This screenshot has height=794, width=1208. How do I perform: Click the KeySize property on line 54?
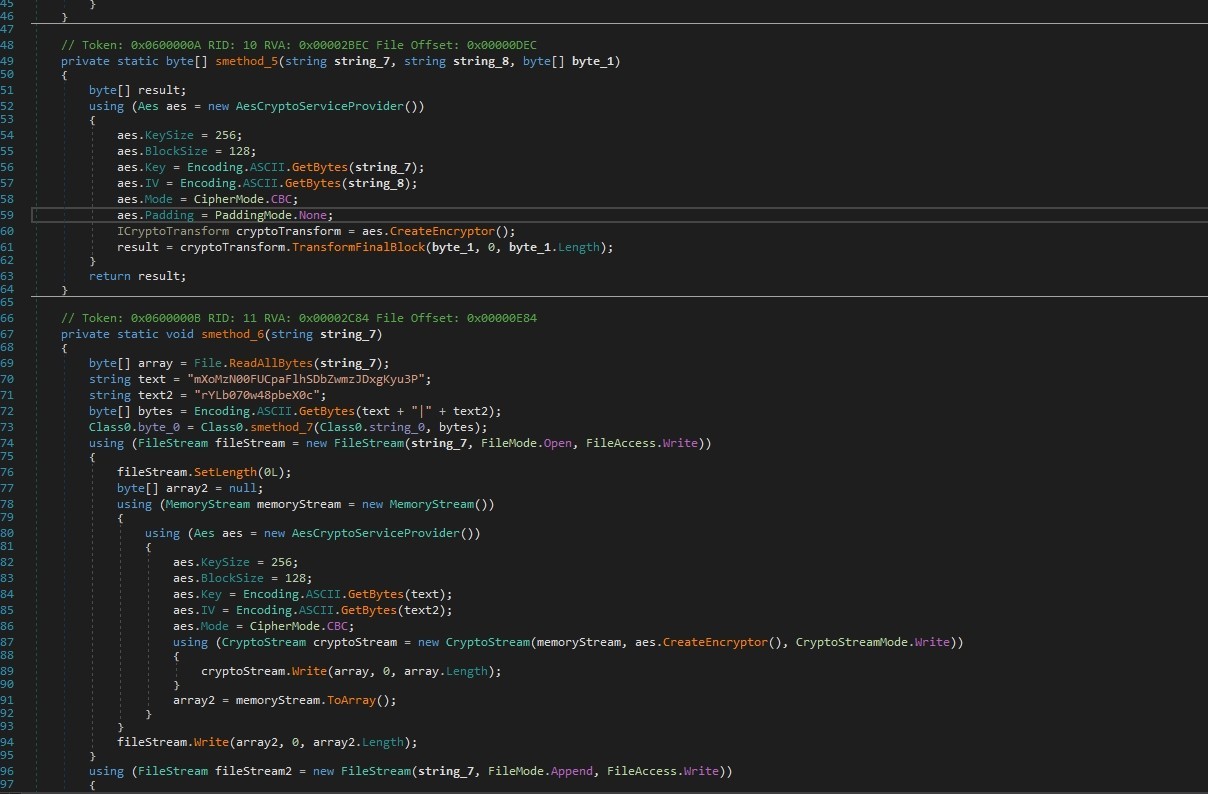pos(169,135)
